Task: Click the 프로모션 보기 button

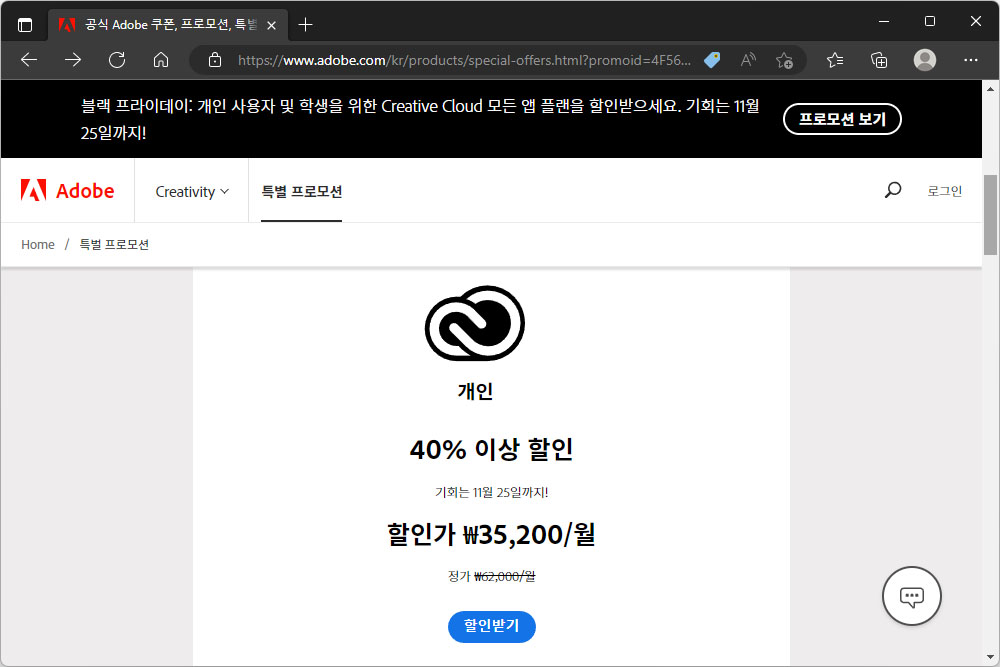Action: pyautogui.click(x=842, y=119)
